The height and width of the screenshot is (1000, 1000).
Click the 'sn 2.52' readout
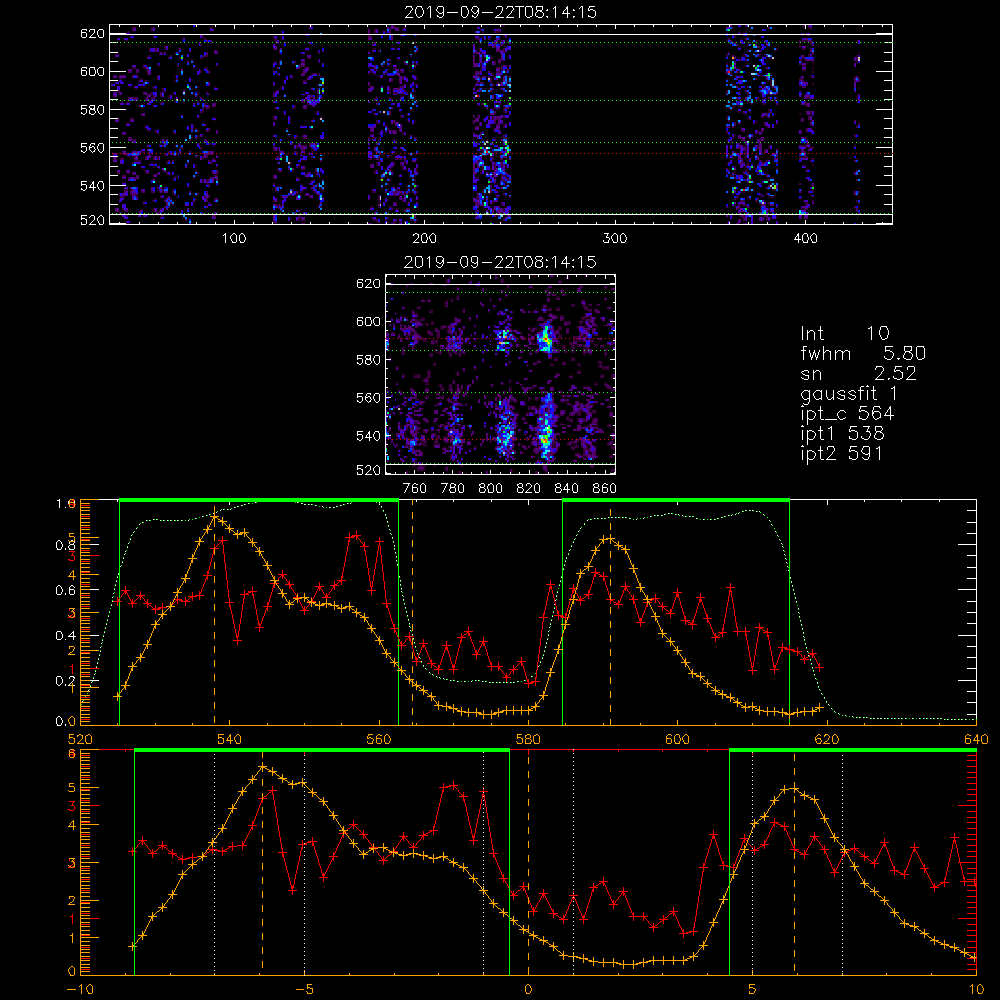pos(858,373)
